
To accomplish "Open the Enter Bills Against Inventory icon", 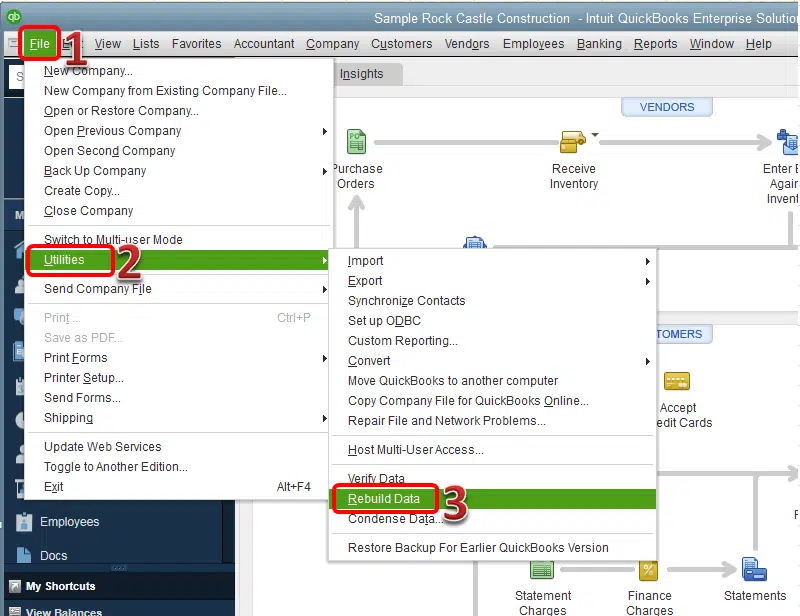I will (x=788, y=142).
